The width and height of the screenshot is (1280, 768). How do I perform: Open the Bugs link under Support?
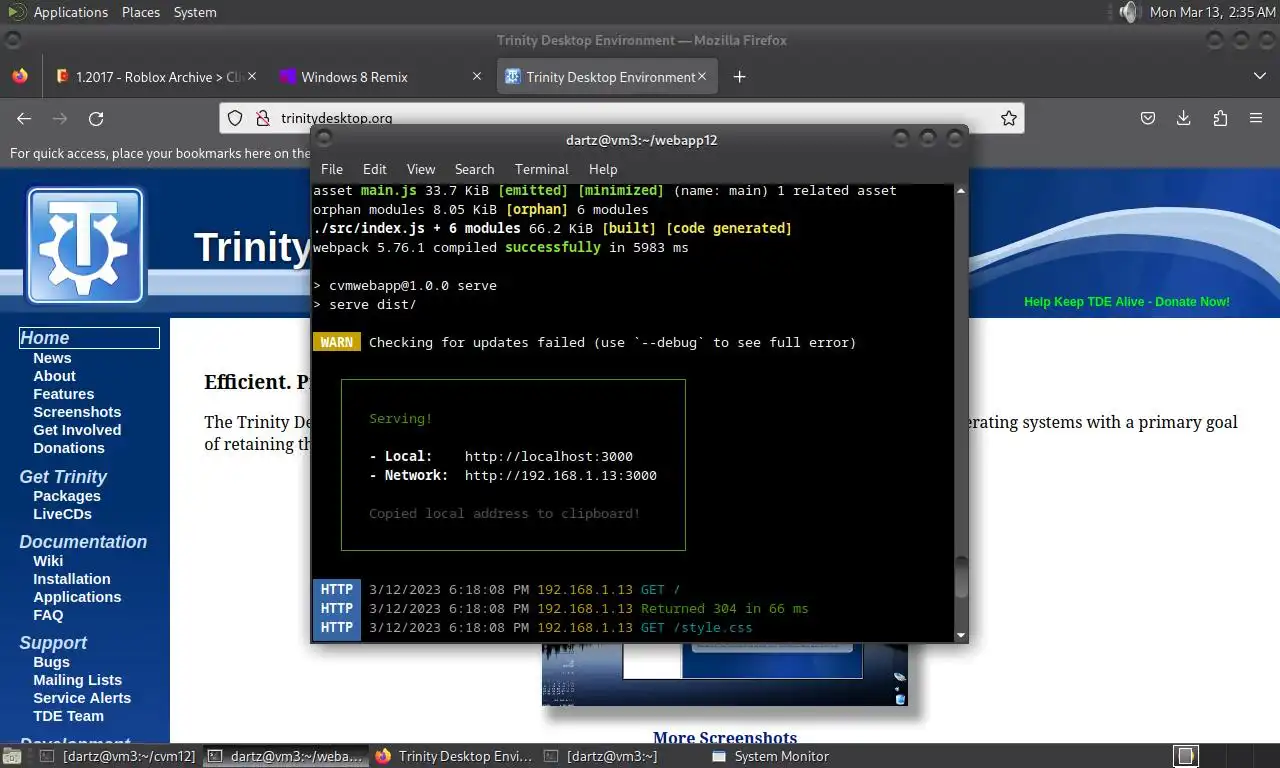tap(51, 662)
